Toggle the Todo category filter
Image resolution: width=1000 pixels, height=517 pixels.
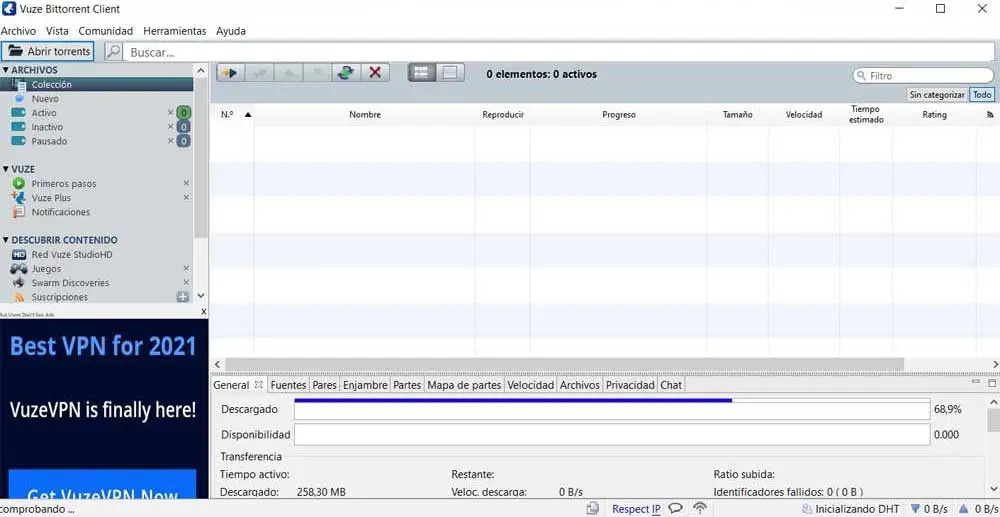(x=982, y=95)
